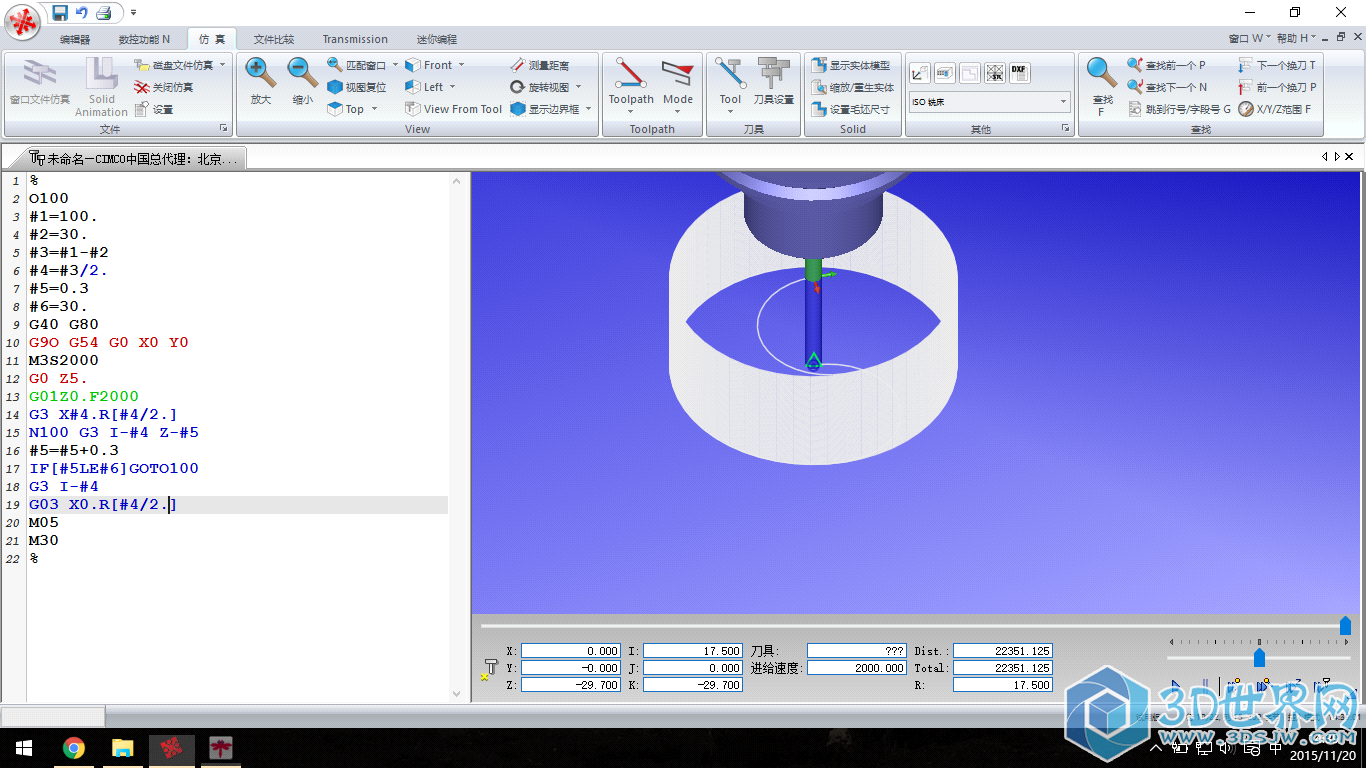The width and height of the screenshot is (1366, 768).
Task: Click code line 'IF[#5LE#6]GOTO100'
Action: pyautogui.click(x=114, y=469)
